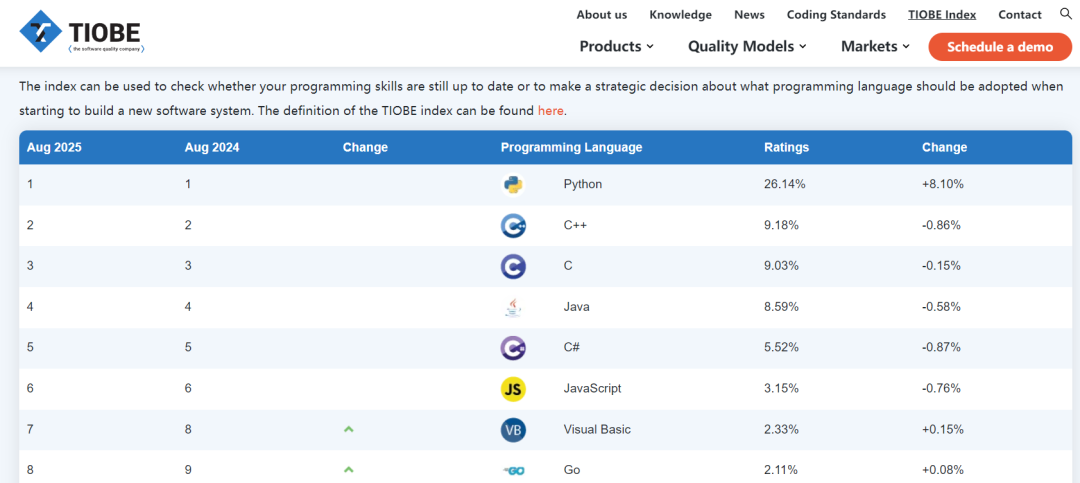
Task: Click JavaScript's 3.15% rating
Action: (x=782, y=389)
